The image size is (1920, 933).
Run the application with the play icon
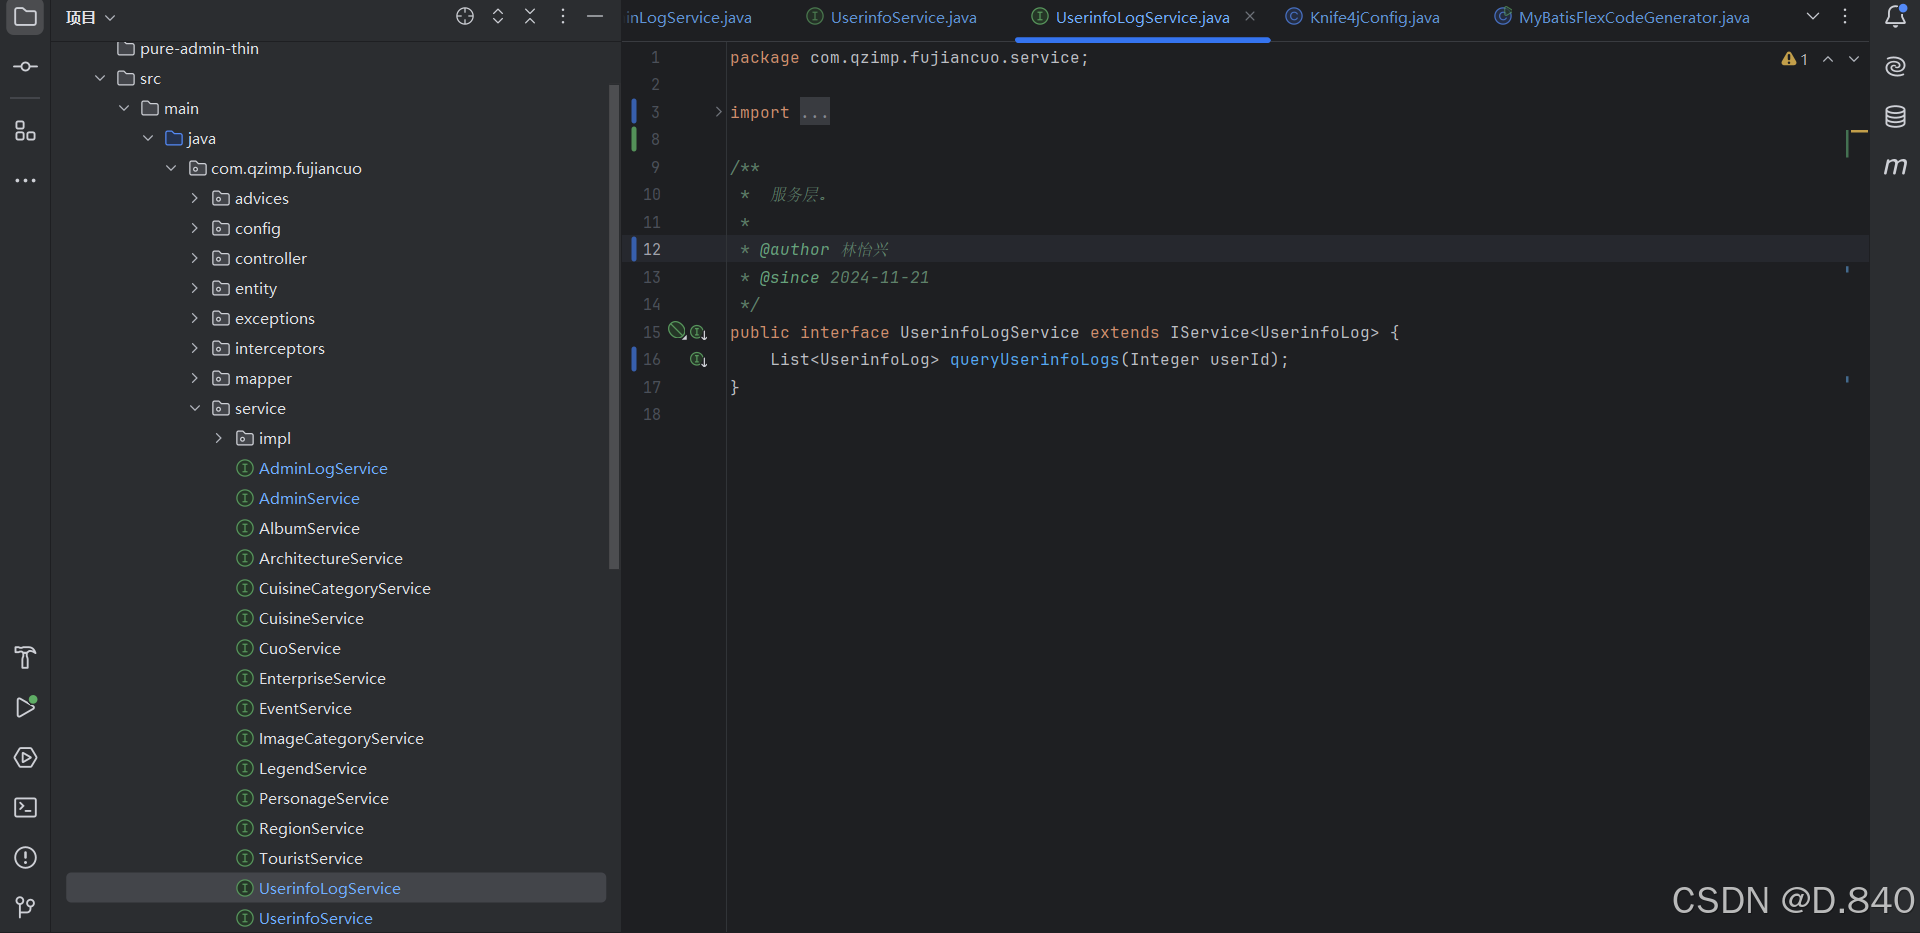click(x=27, y=707)
